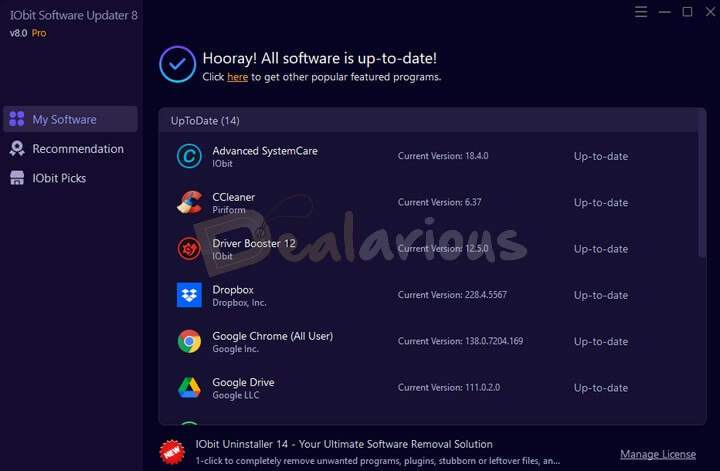Click the blue checkmark status circle
The height and width of the screenshot is (471, 720).
coord(178,64)
